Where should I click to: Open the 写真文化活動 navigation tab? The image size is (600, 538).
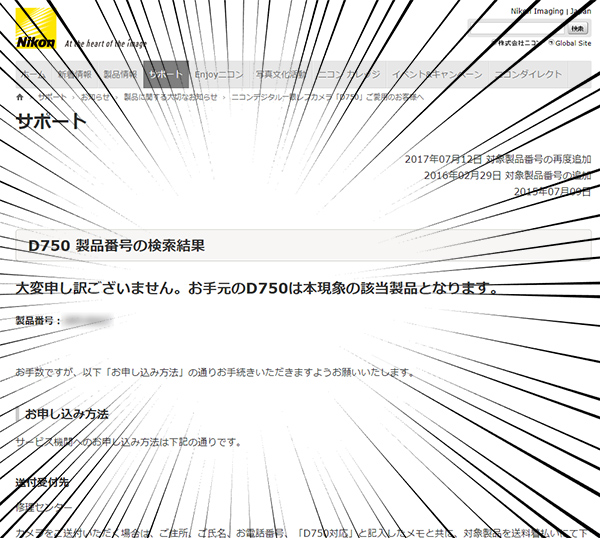click(x=280, y=74)
